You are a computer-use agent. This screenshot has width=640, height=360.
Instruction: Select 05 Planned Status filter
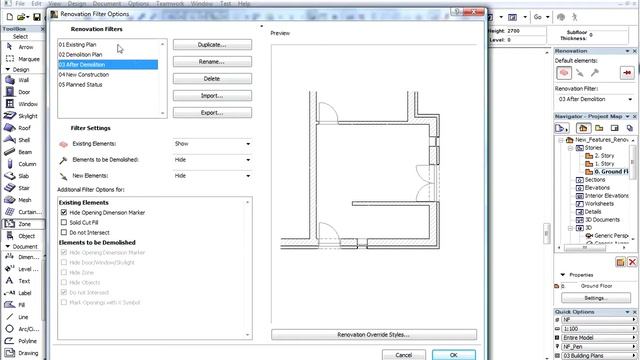coord(108,84)
